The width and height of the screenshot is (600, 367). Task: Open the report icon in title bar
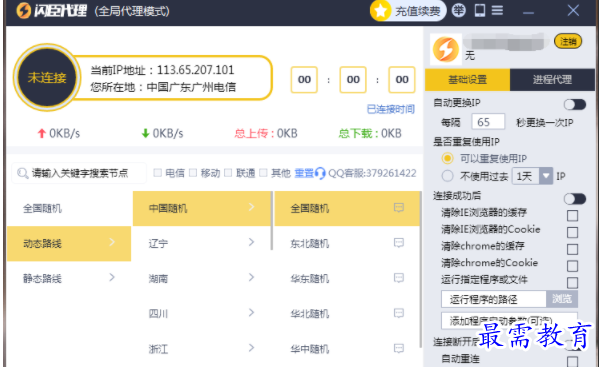458,10
